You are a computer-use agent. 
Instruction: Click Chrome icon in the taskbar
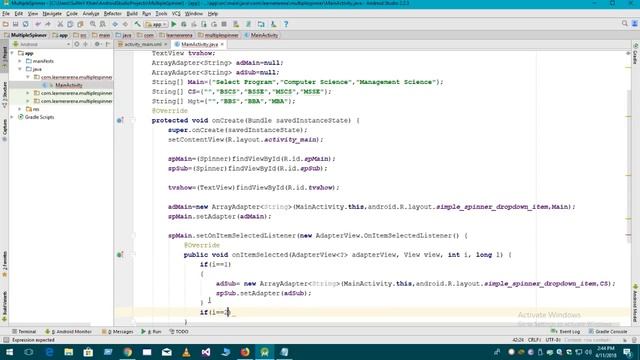[127, 352]
